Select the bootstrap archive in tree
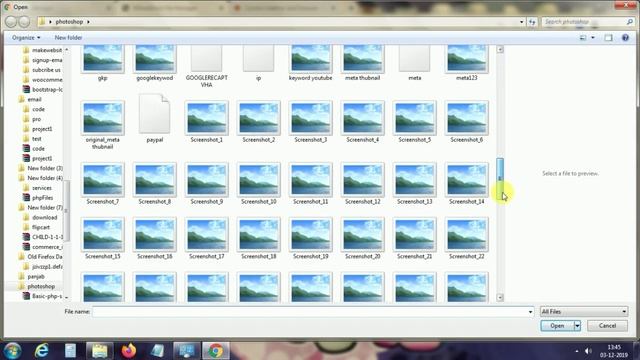 43,89
